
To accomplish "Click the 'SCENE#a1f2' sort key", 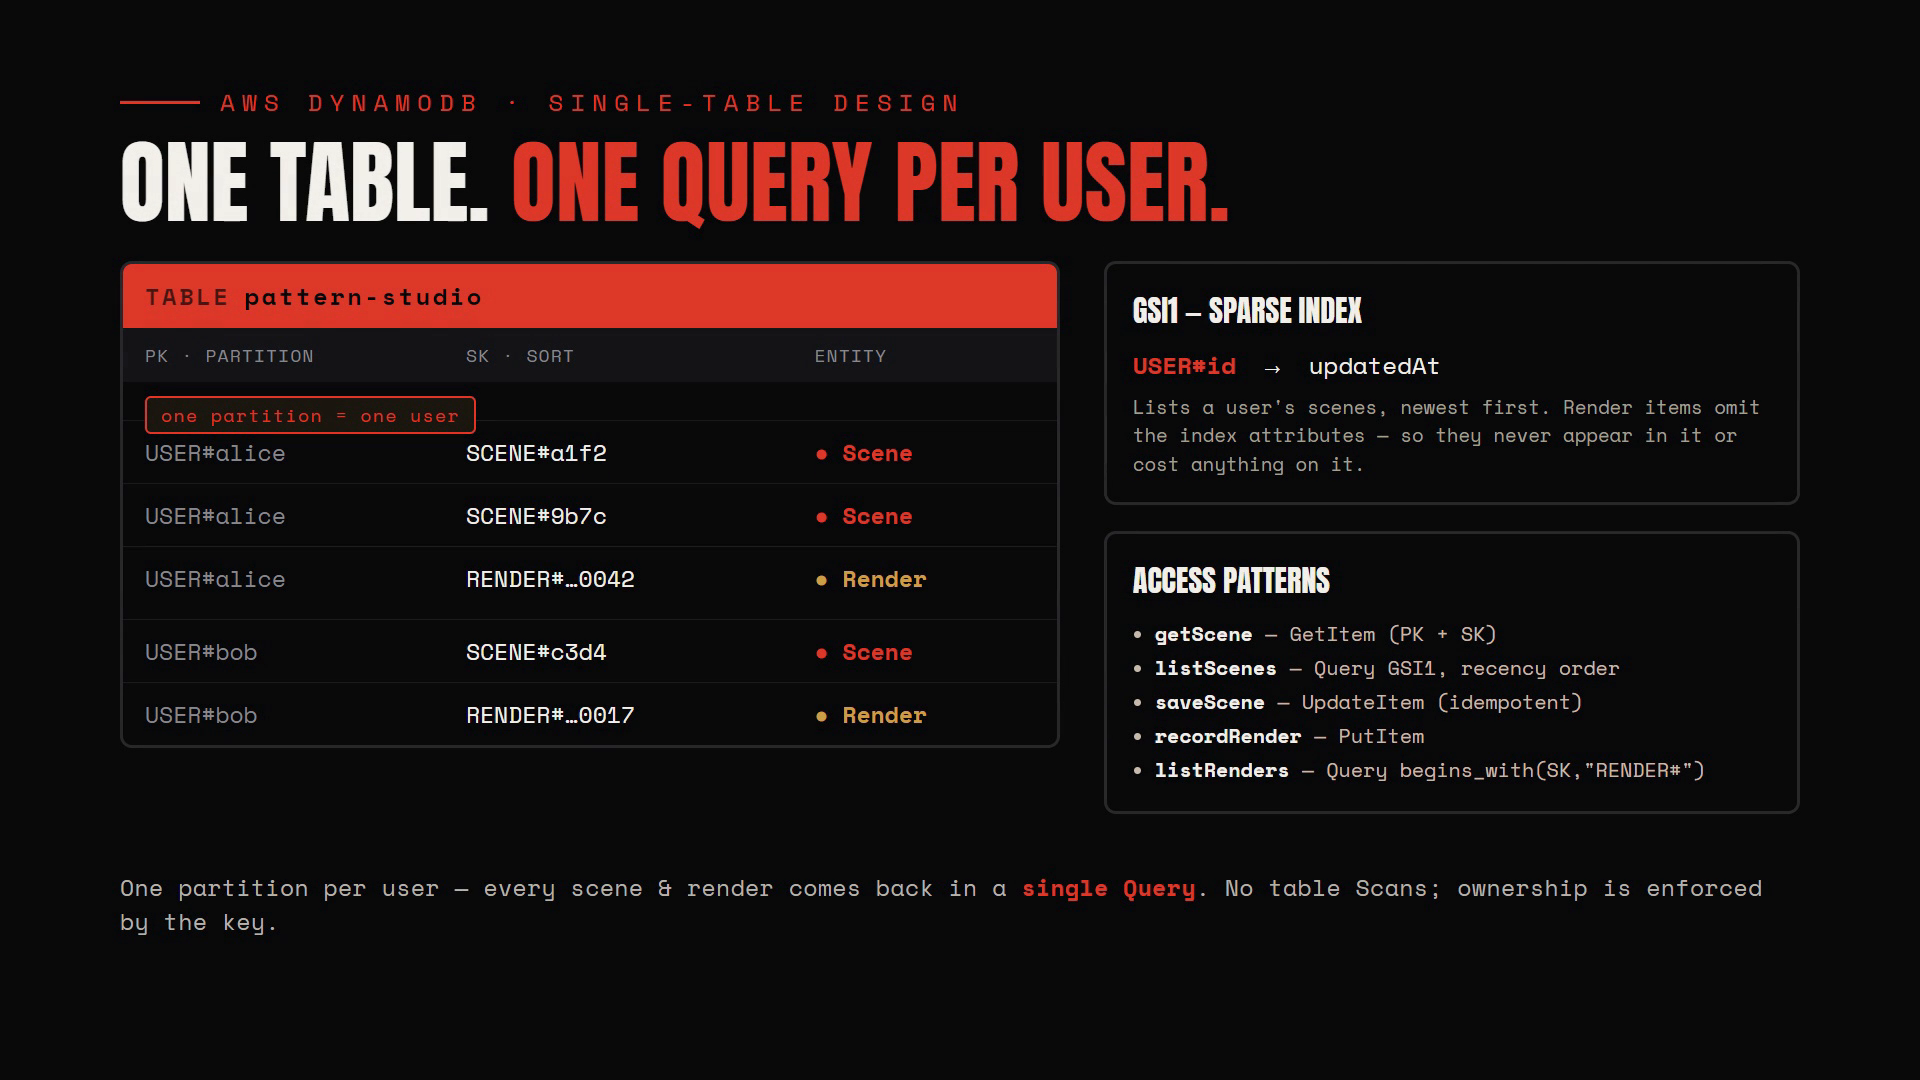I will 536,453.
